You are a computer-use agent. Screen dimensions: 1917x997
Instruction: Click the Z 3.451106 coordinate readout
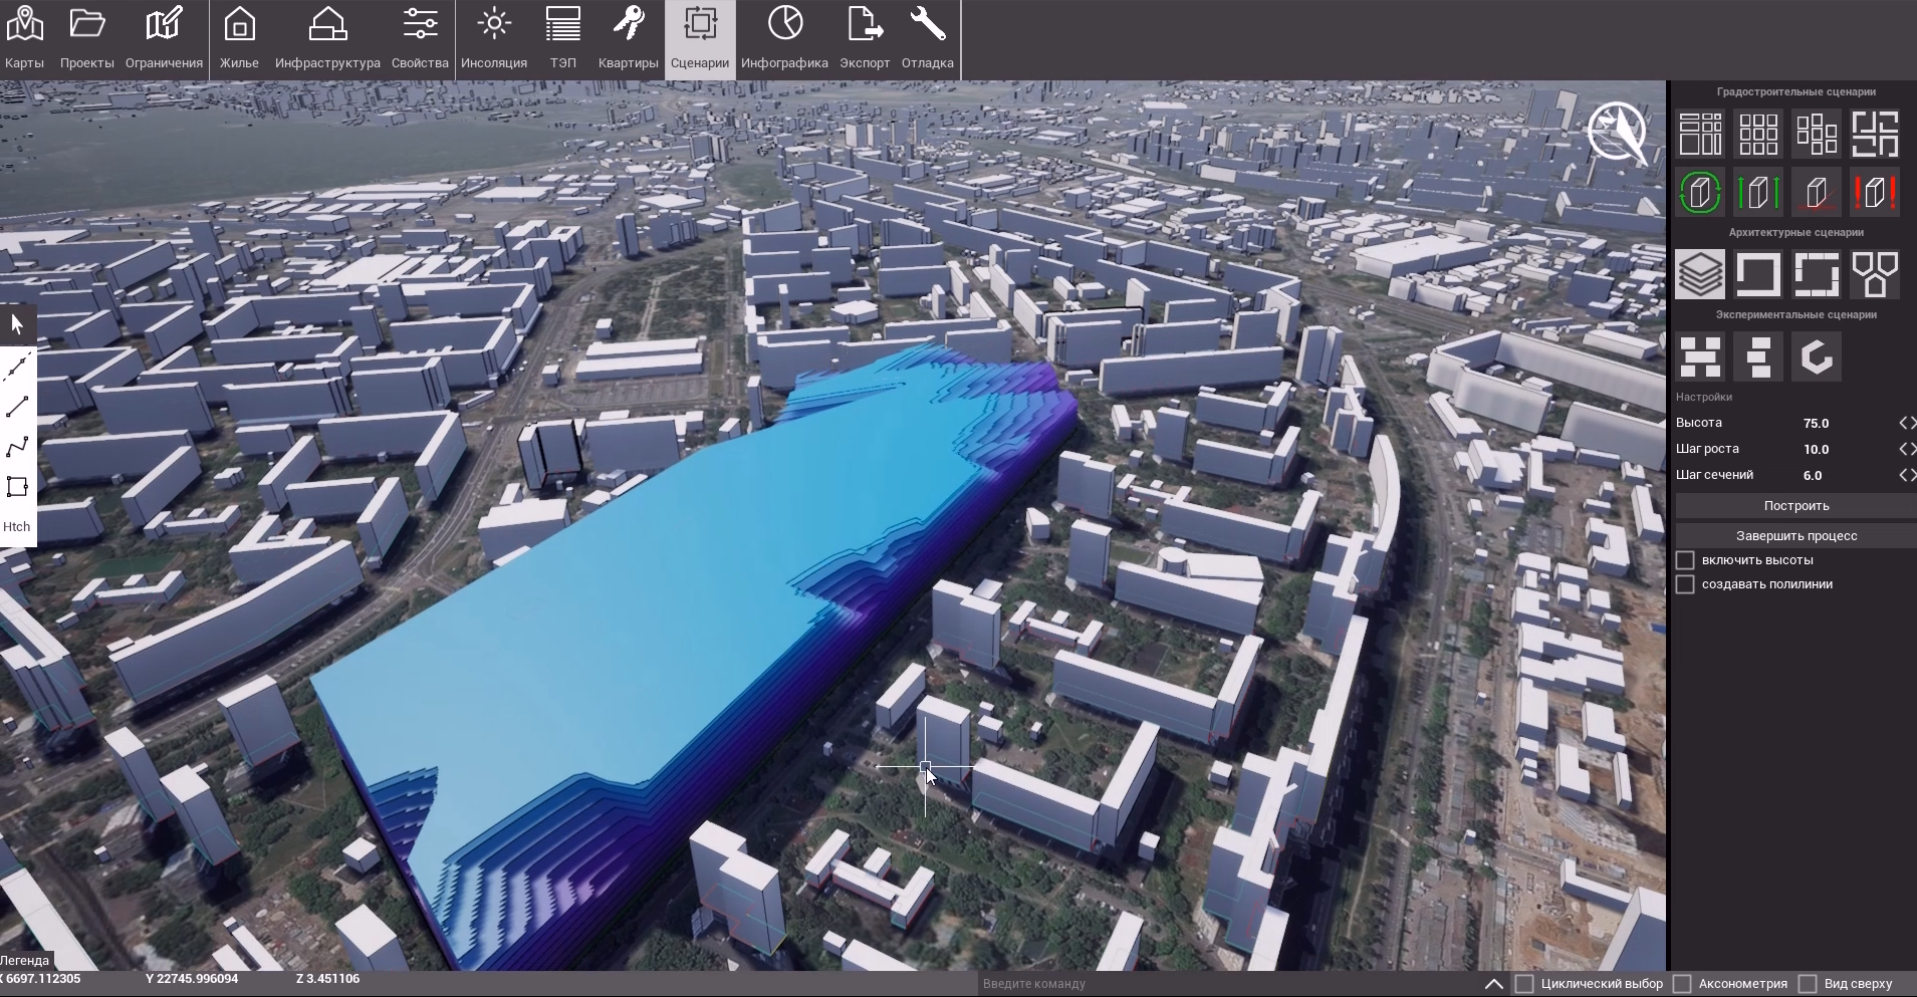(328, 979)
